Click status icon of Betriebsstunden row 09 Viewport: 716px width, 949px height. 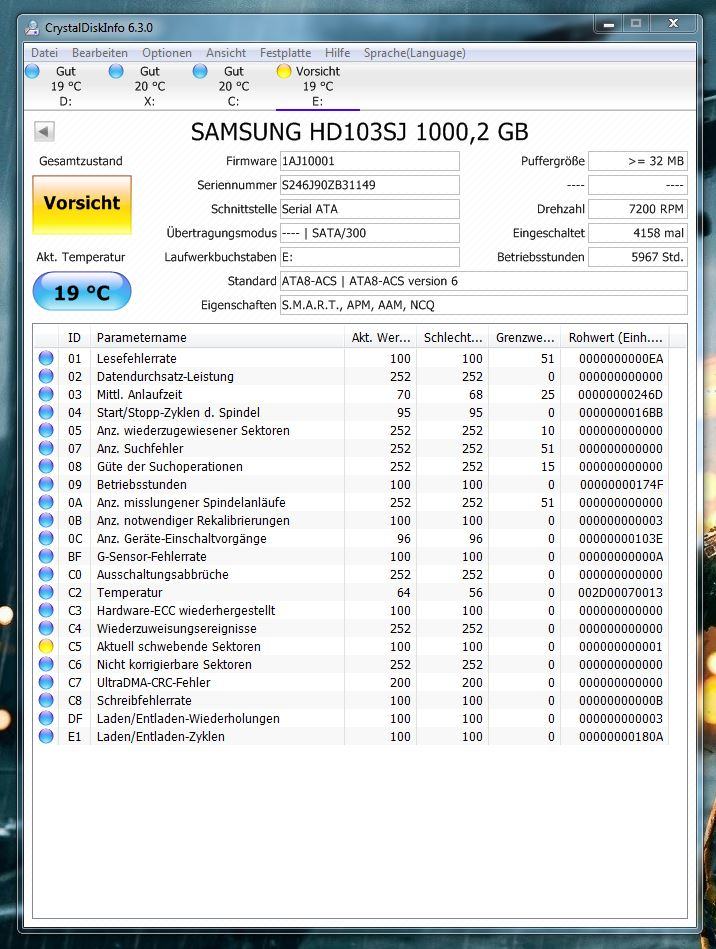click(46, 484)
